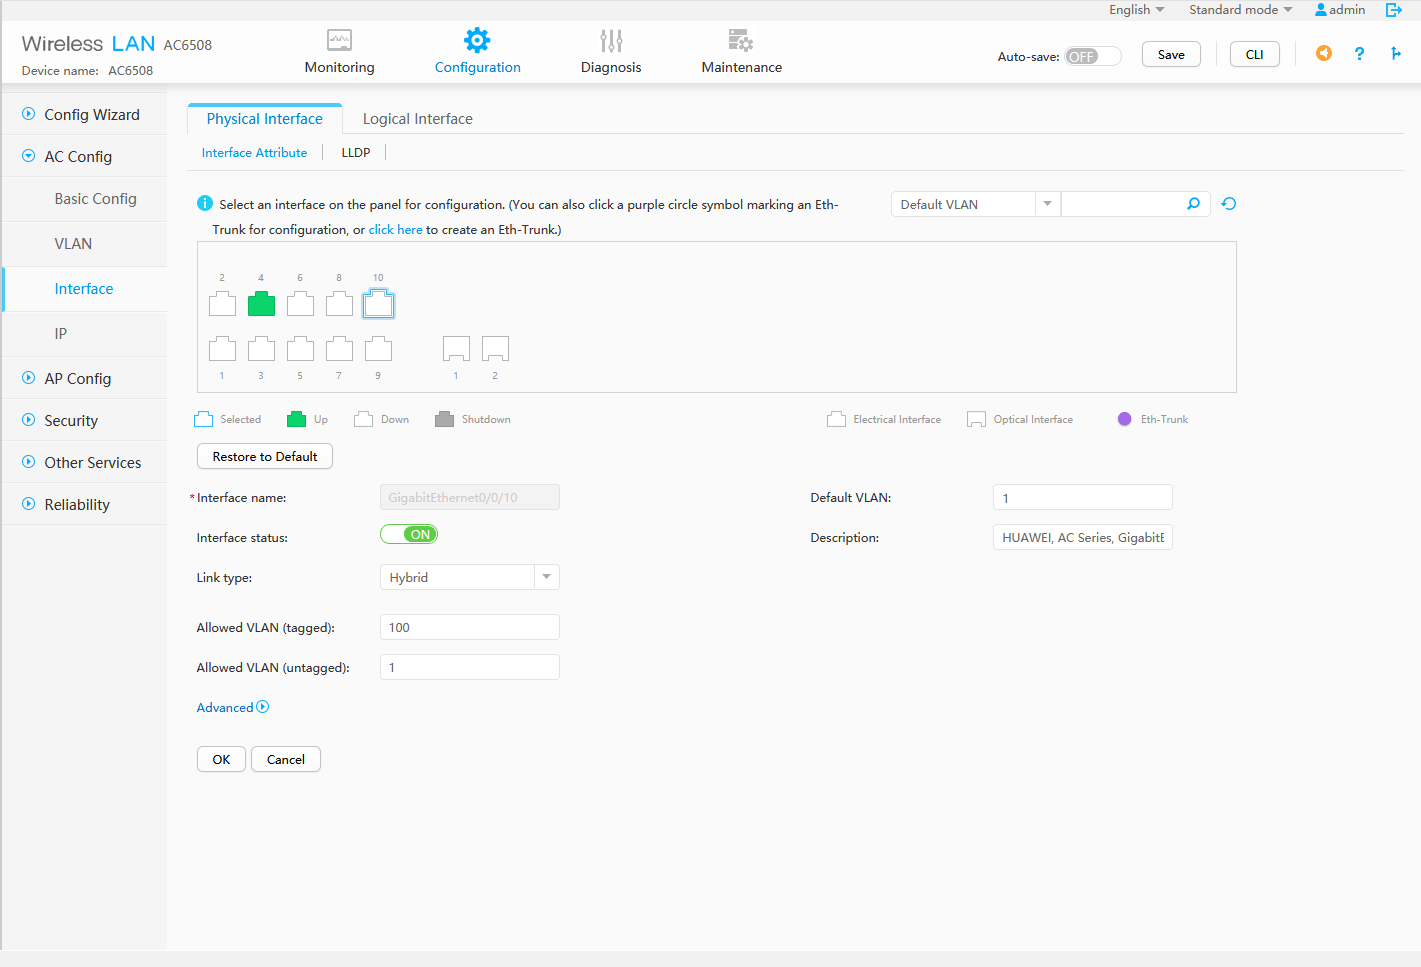Image resolution: width=1421 pixels, height=967 pixels.
Task: Click the blue flag icon in the header
Action: [1396, 53]
